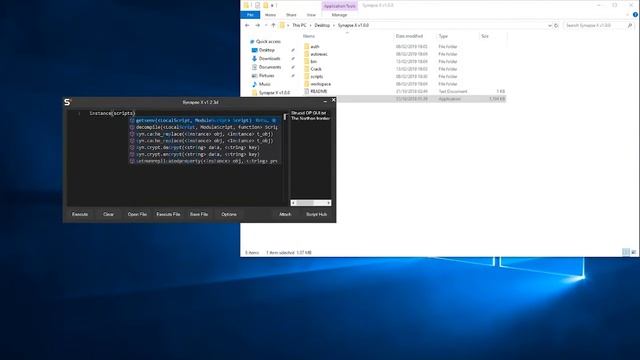
Task: Select the decompile autocomplete suggestion
Action: point(204,127)
